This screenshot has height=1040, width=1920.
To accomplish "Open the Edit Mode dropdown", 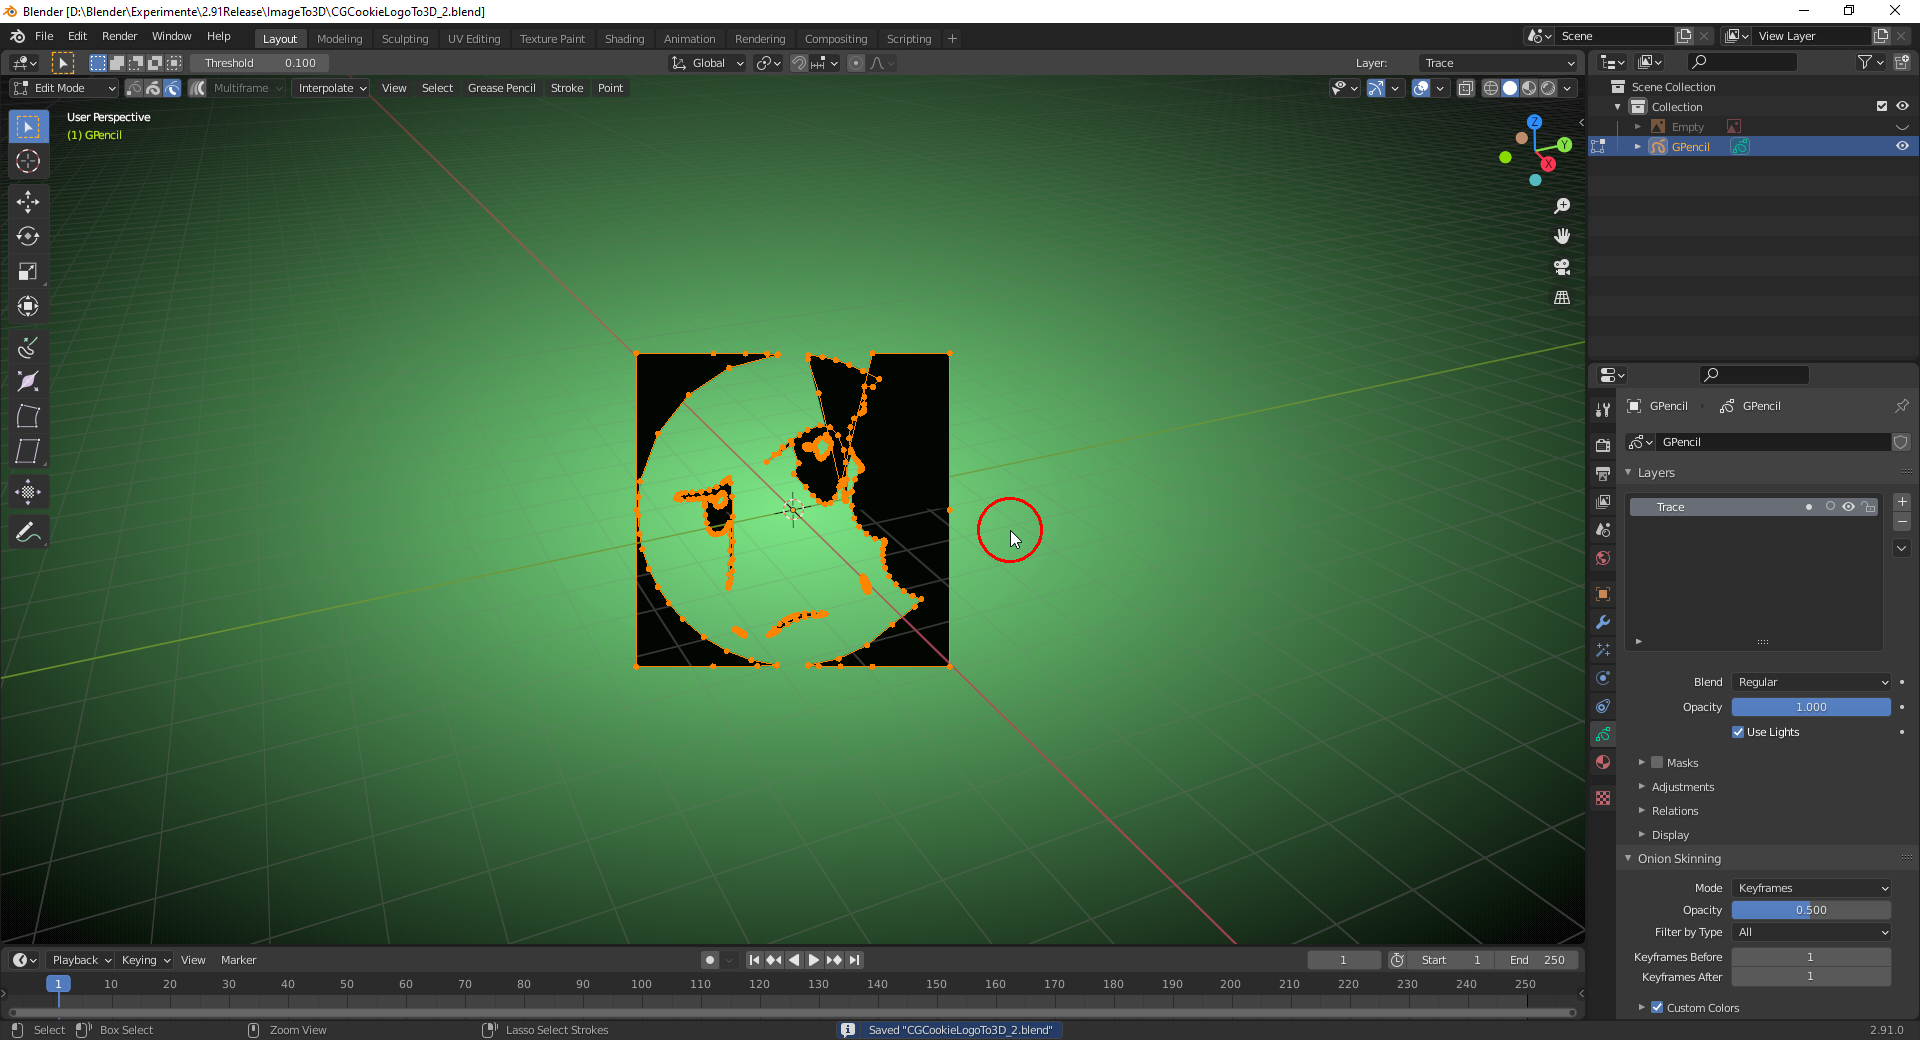I will [x=65, y=88].
